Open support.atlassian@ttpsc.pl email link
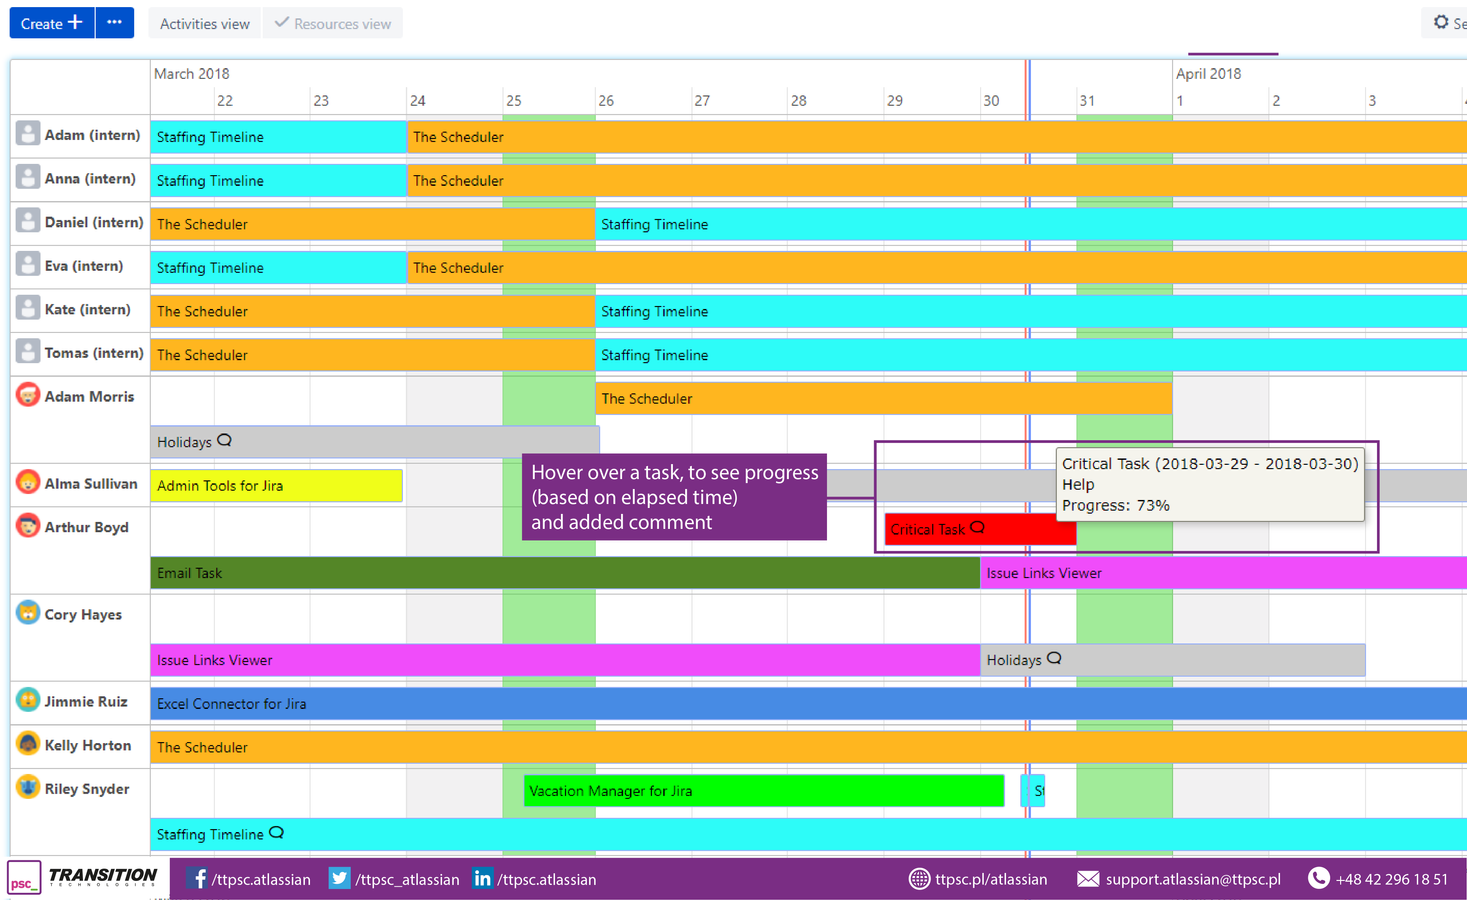The width and height of the screenshot is (1467, 900). click(x=1193, y=880)
